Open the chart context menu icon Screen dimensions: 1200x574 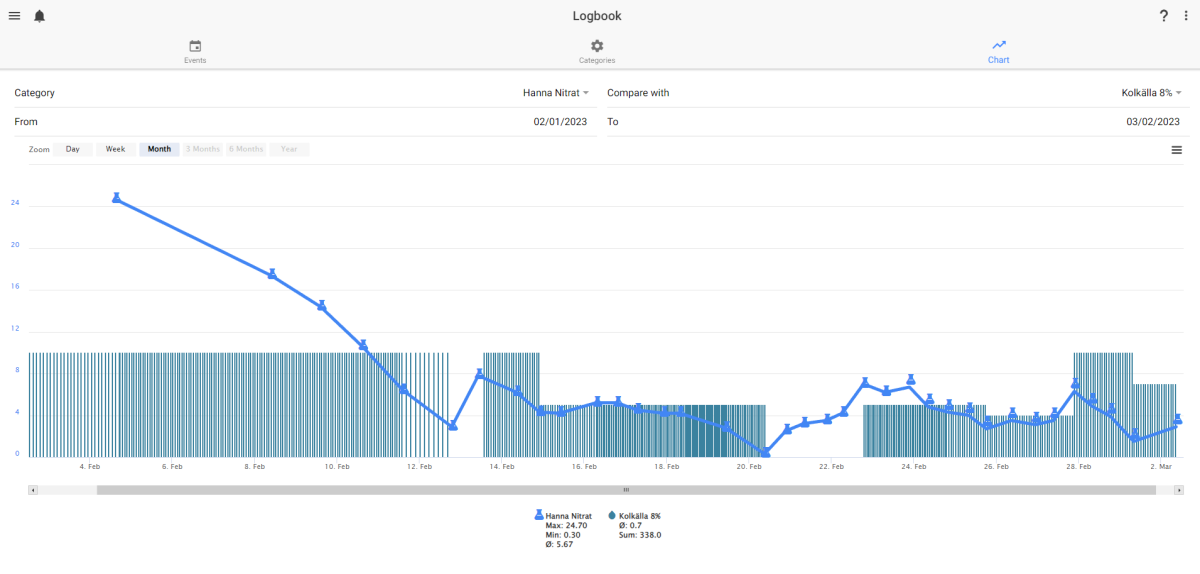click(x=1177, y=149)
